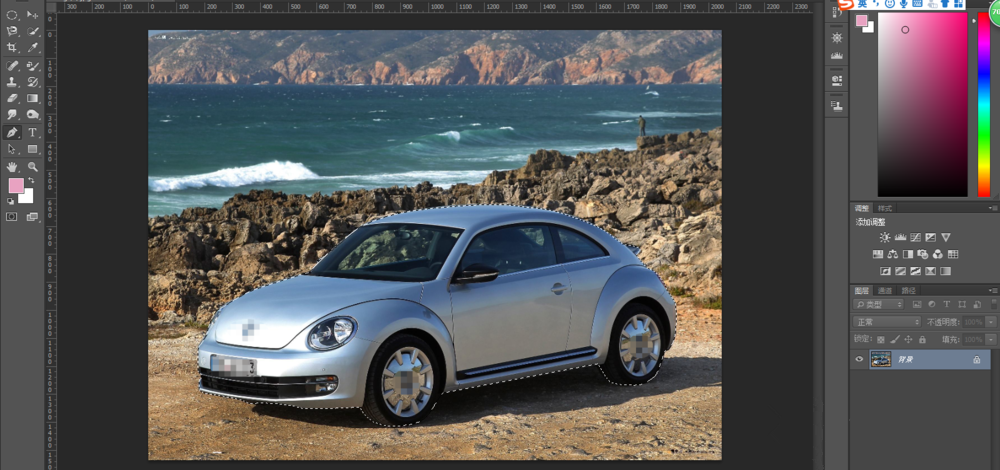The width and height of the screenshot is (1000, 470).
Task: Open the pink foreground color in toolbar
Action: [x=15, y=186]
